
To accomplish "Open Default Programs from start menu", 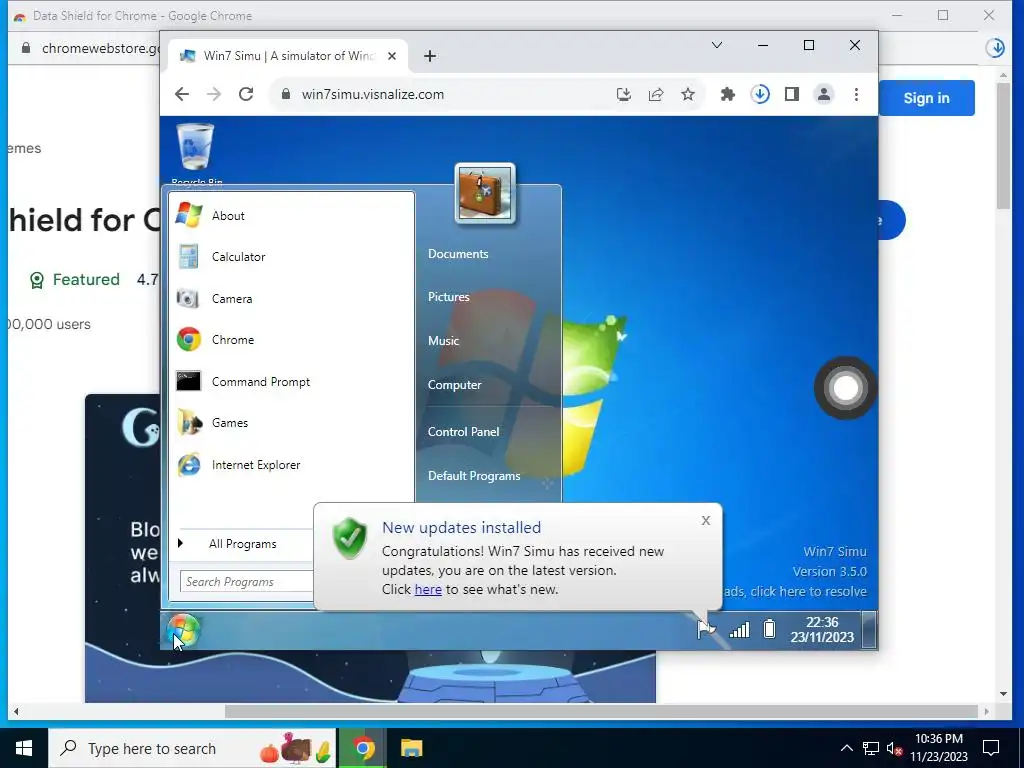I will pos(474,476).
